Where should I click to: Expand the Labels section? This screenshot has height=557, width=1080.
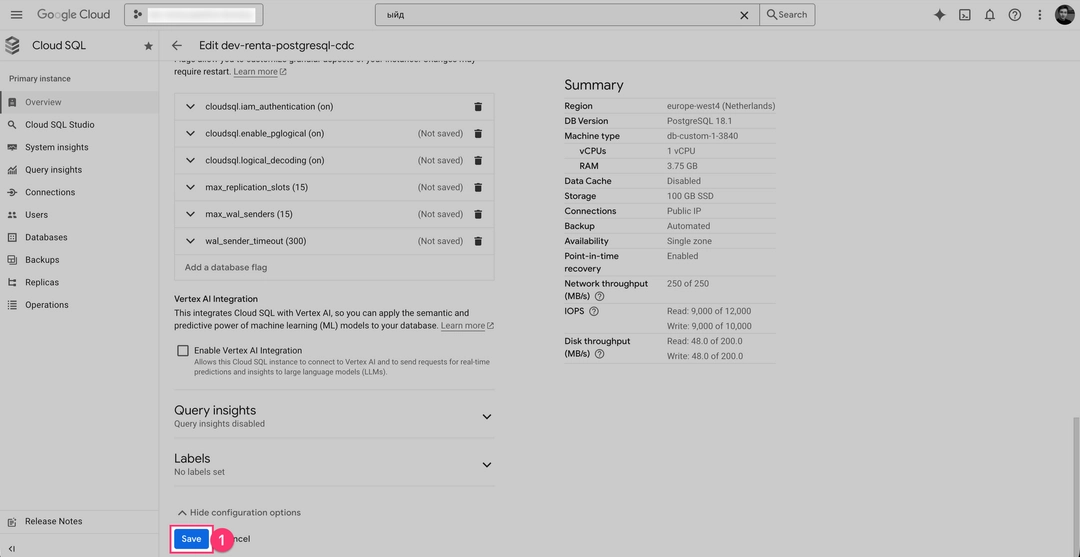pyautogui.click(x=487, y=464)
